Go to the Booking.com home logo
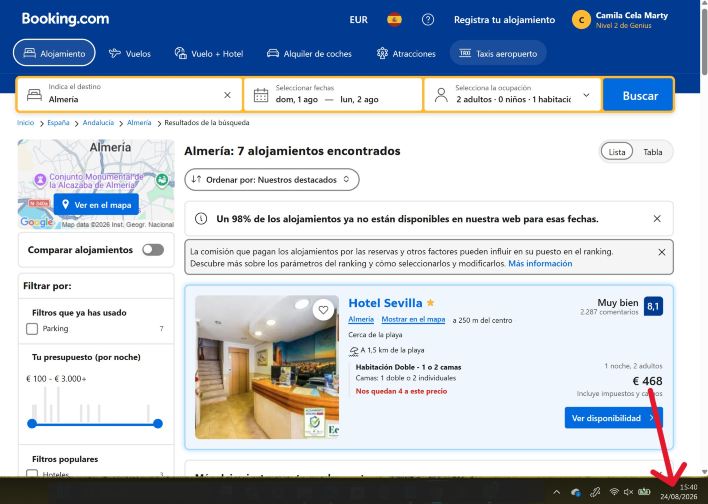The image size is (708, 504). tap(65, 19)
